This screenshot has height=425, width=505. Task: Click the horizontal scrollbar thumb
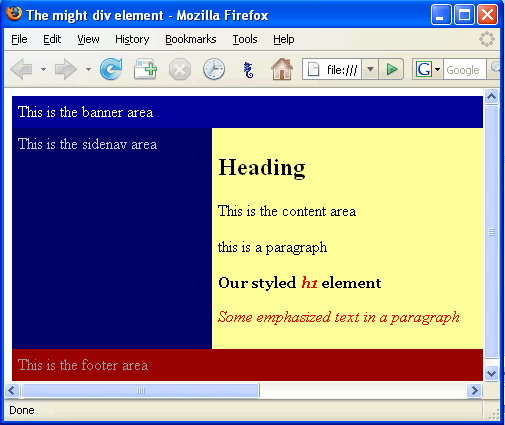[141, 390]
